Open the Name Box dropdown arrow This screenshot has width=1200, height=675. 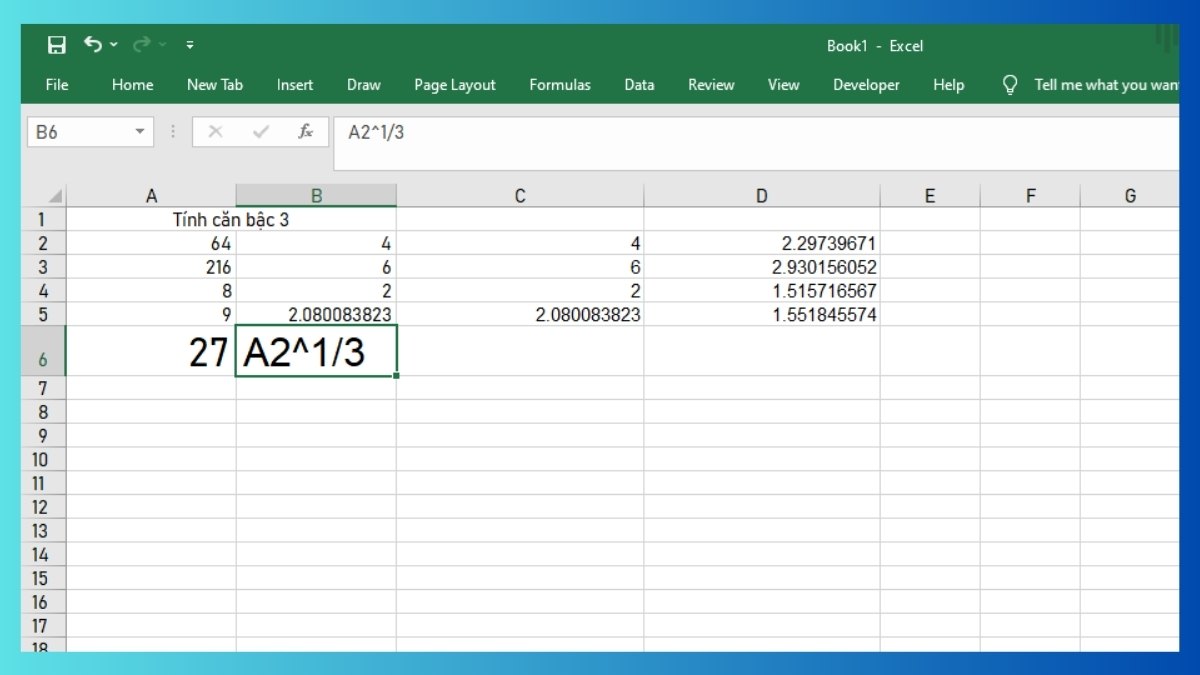(x=142, y=131)
